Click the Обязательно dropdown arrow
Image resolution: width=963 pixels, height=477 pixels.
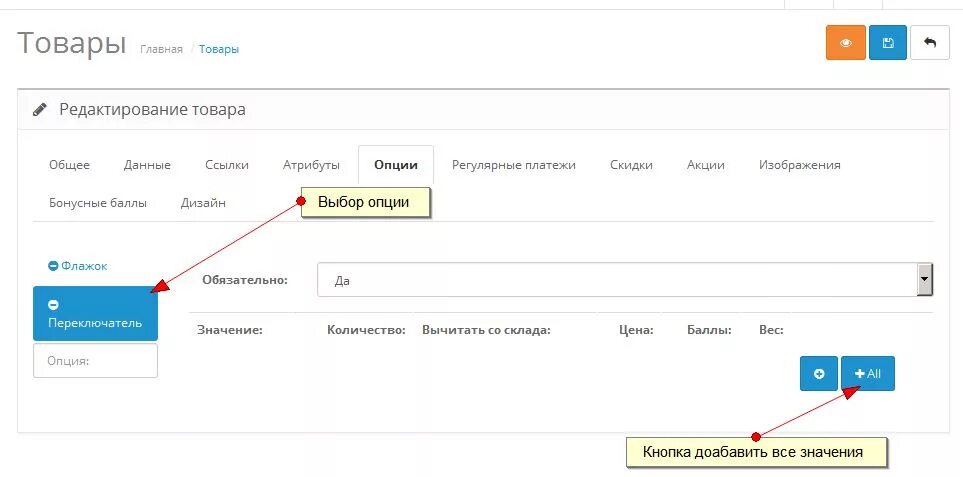pos(925,280)
